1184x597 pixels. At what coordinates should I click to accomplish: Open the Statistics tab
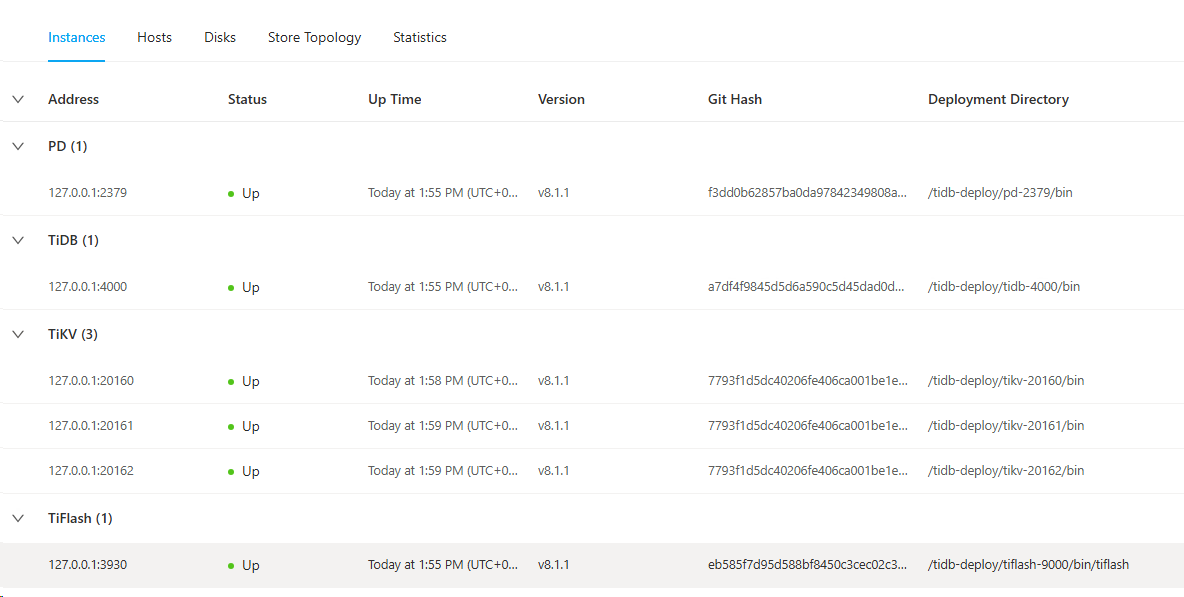click(x=419, y=37)
